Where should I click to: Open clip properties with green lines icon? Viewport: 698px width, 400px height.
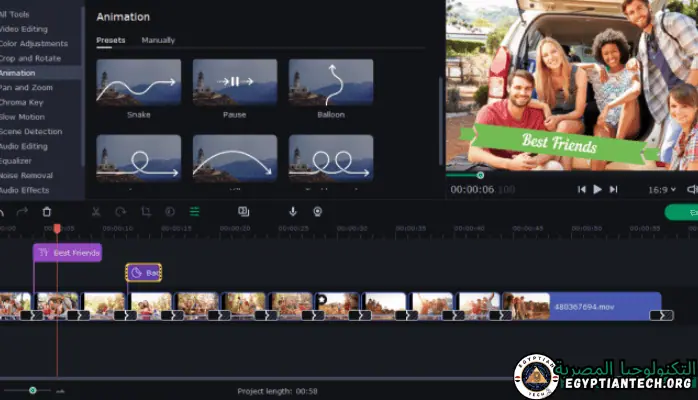(x=194, y=212)
